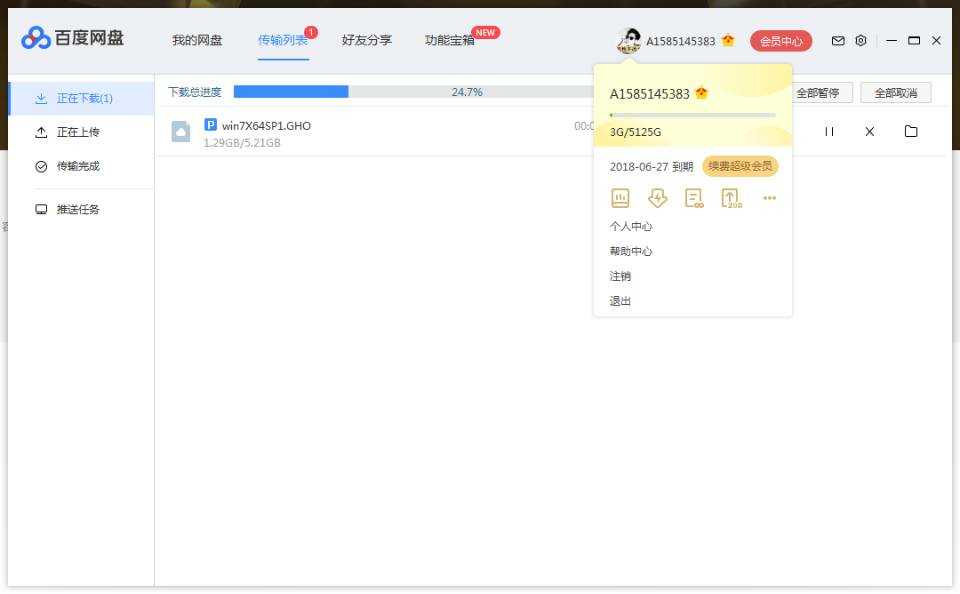Open 个人中心 from the account menu
This screenshot has width=960, height=594.
click(631, 227)
